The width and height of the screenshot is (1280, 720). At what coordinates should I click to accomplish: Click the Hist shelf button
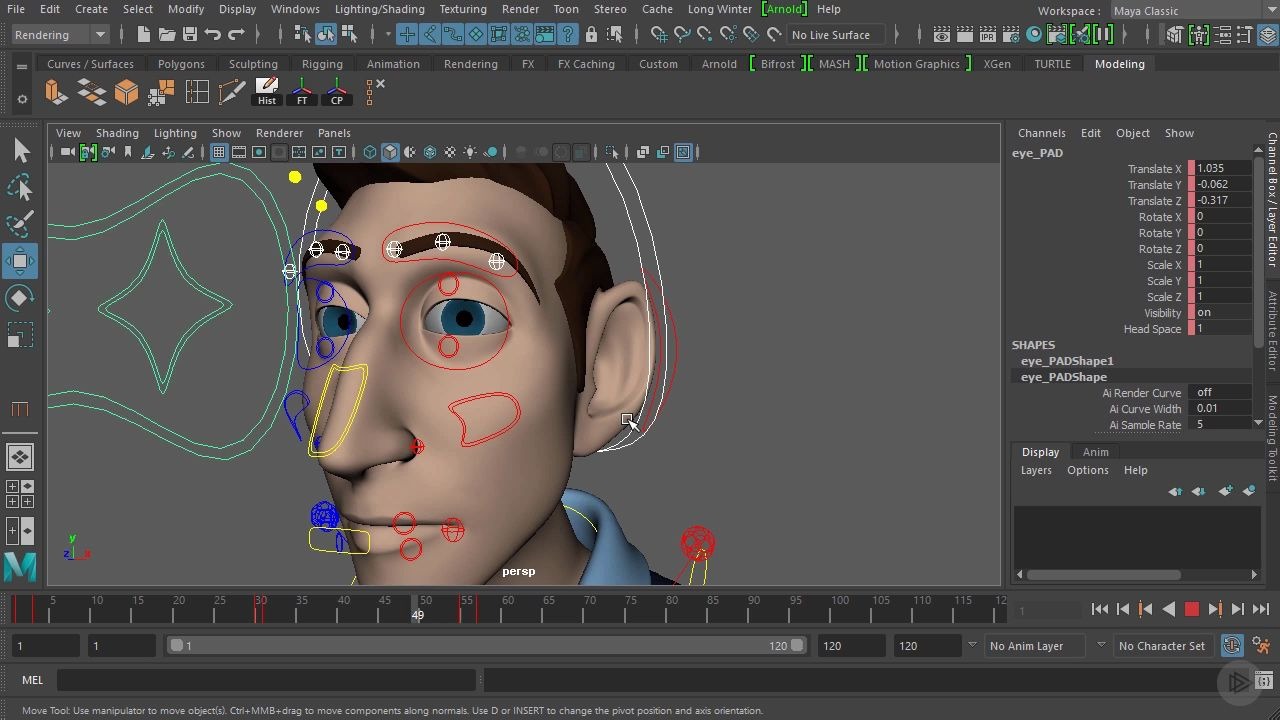267,92
